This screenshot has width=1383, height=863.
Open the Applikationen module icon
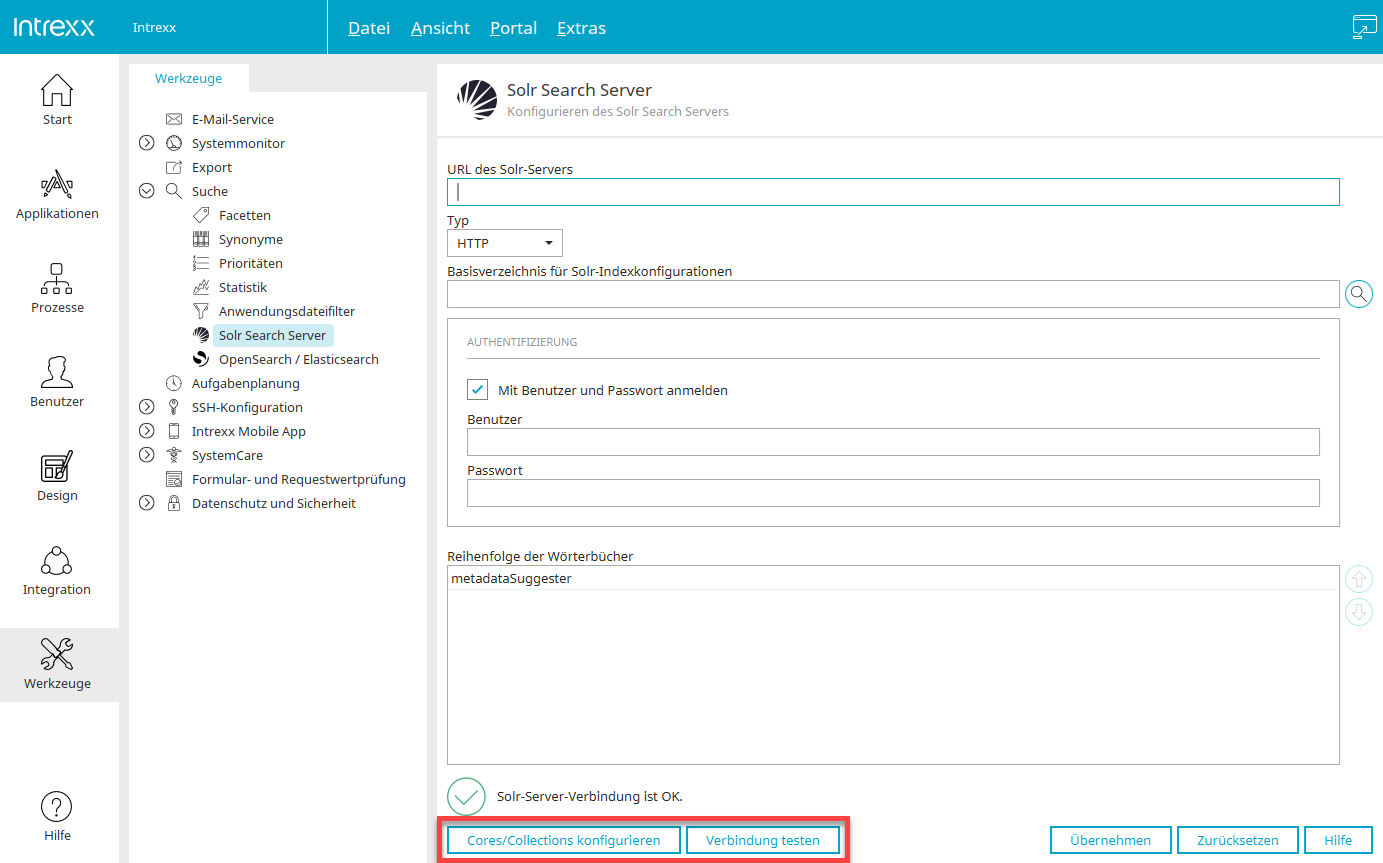[57, 194]
